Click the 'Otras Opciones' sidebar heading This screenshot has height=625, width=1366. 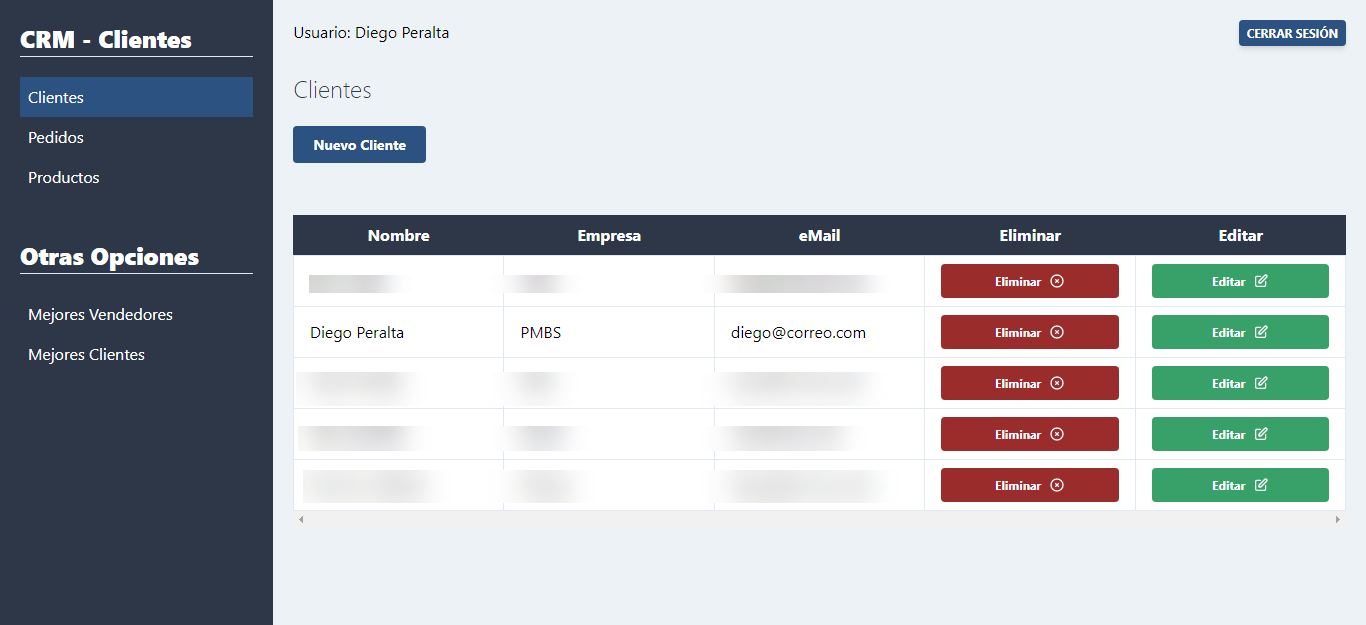click(x=110, y=257)
